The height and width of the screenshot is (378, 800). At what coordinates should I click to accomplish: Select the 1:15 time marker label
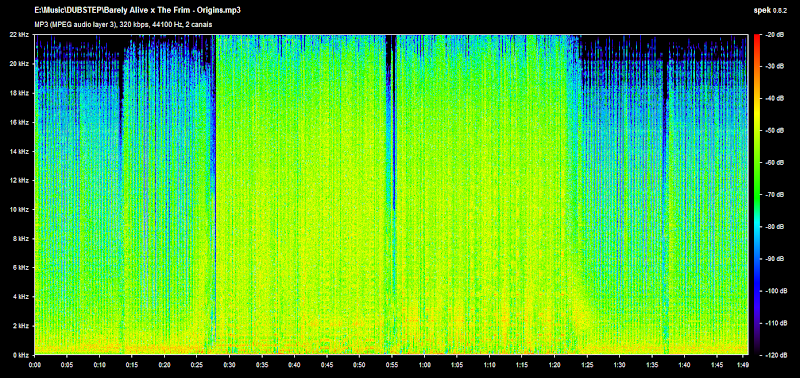click(522, 365)
